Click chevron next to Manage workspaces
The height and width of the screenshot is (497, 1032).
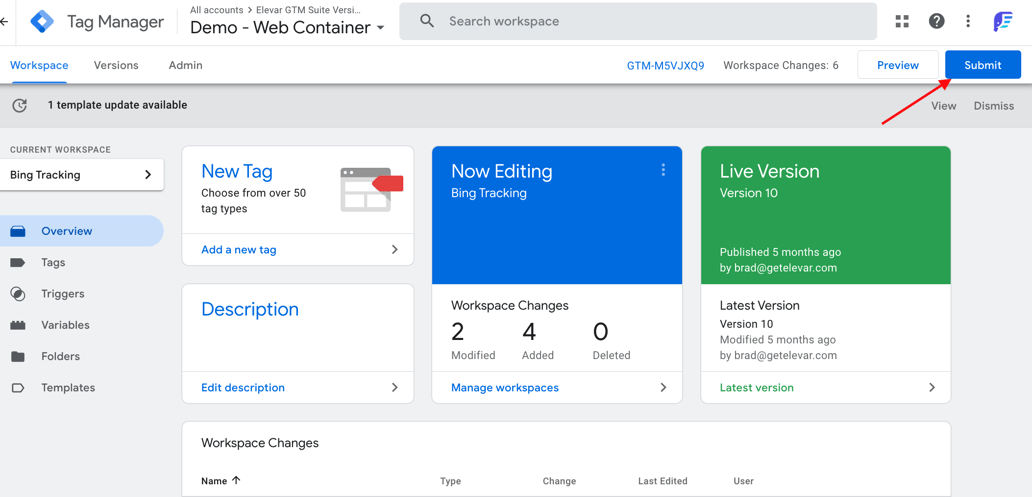(x=663, y=388)
